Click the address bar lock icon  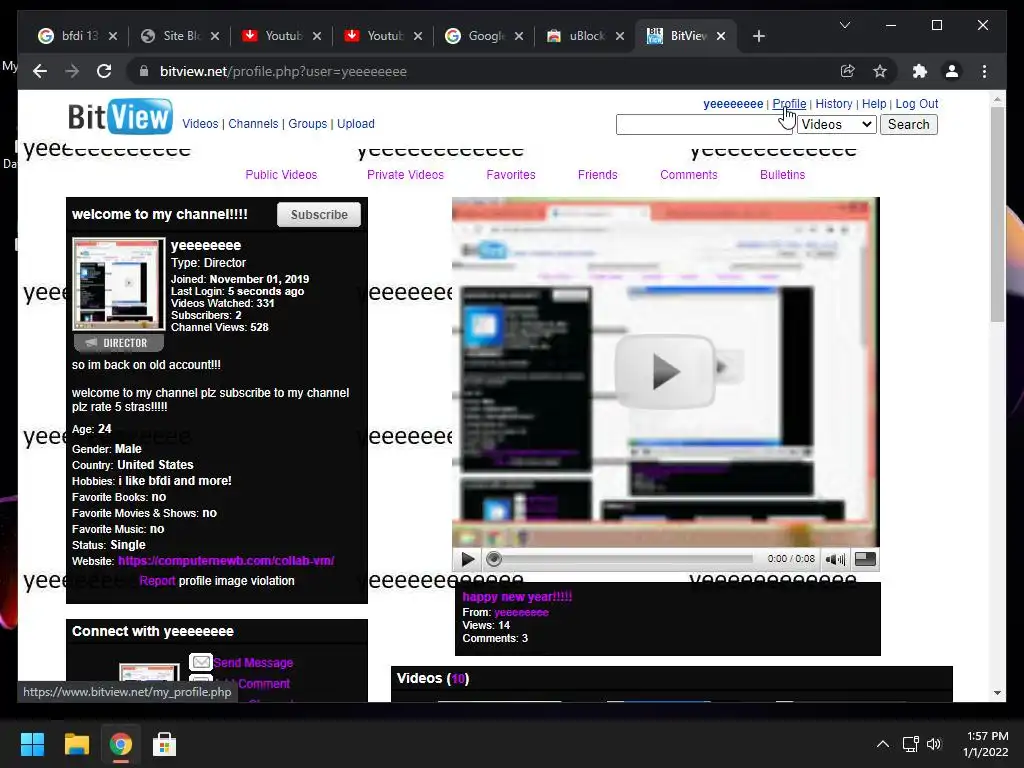point(144,71)
